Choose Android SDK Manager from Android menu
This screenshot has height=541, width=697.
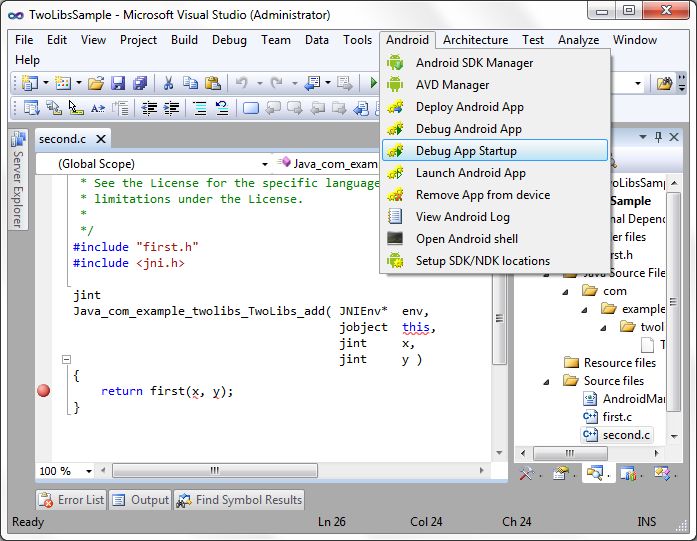495,63
